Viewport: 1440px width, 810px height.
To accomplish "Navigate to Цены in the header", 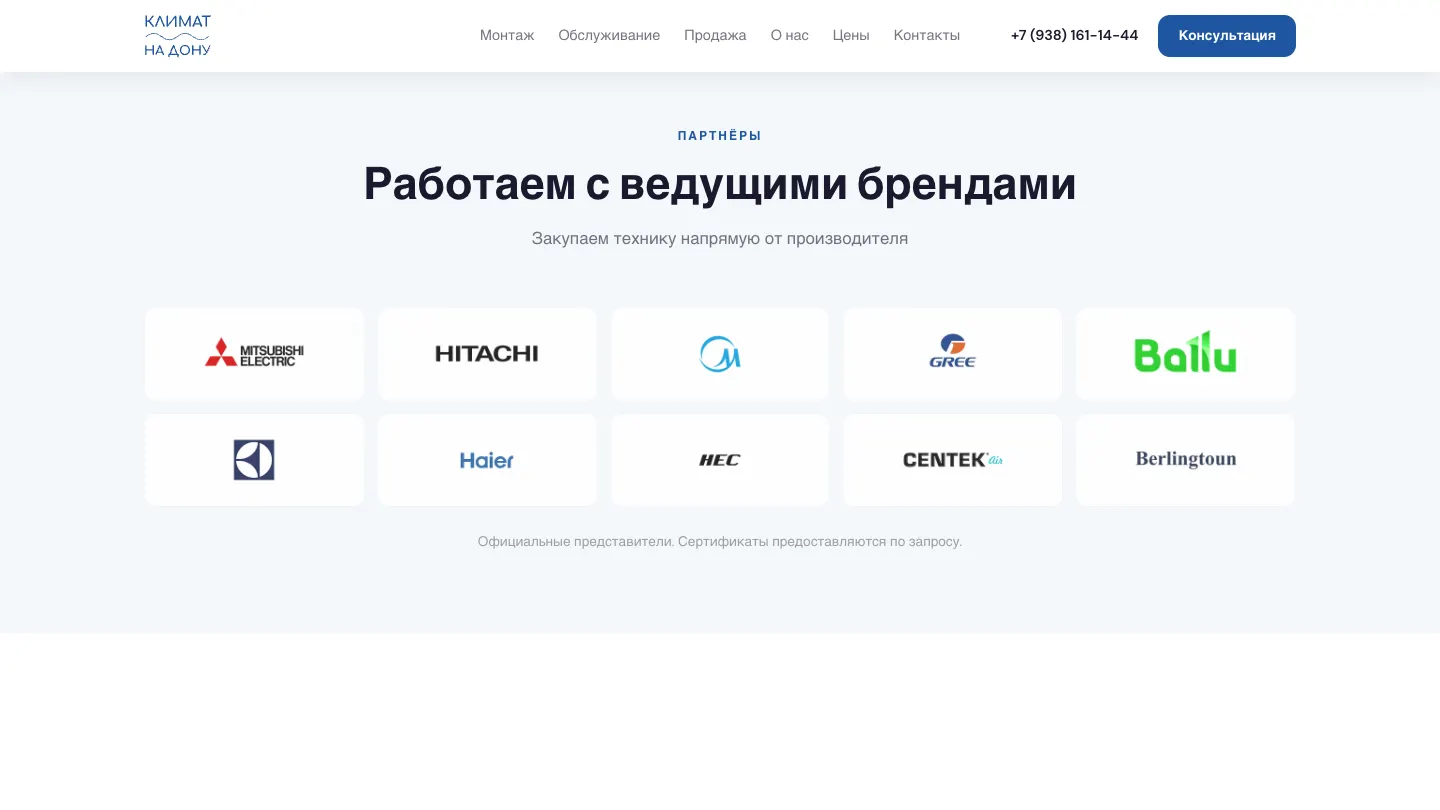I will coord(851,35).
